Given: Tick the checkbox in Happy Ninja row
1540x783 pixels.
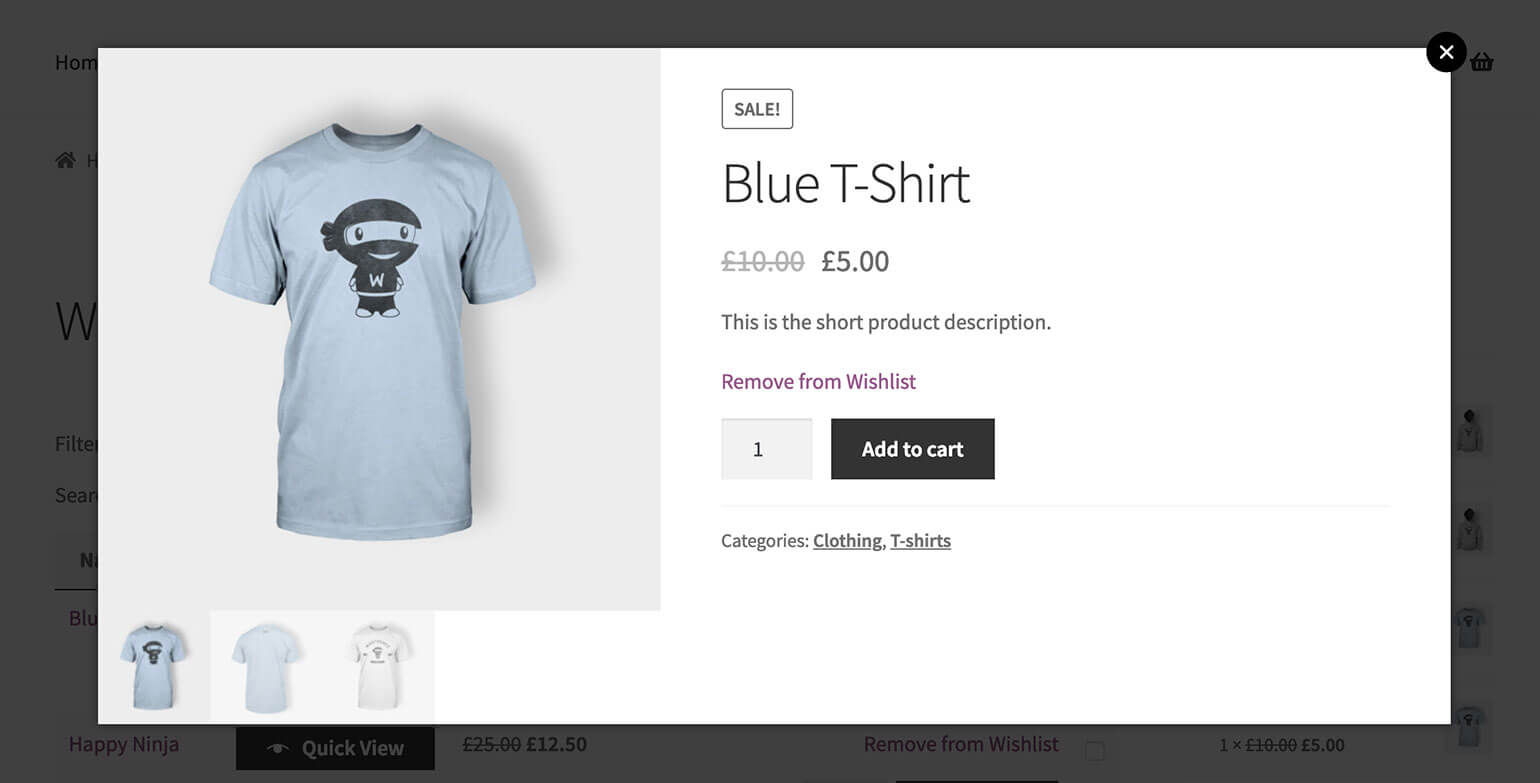Looking at the screenshot, I should point(1095,750).
